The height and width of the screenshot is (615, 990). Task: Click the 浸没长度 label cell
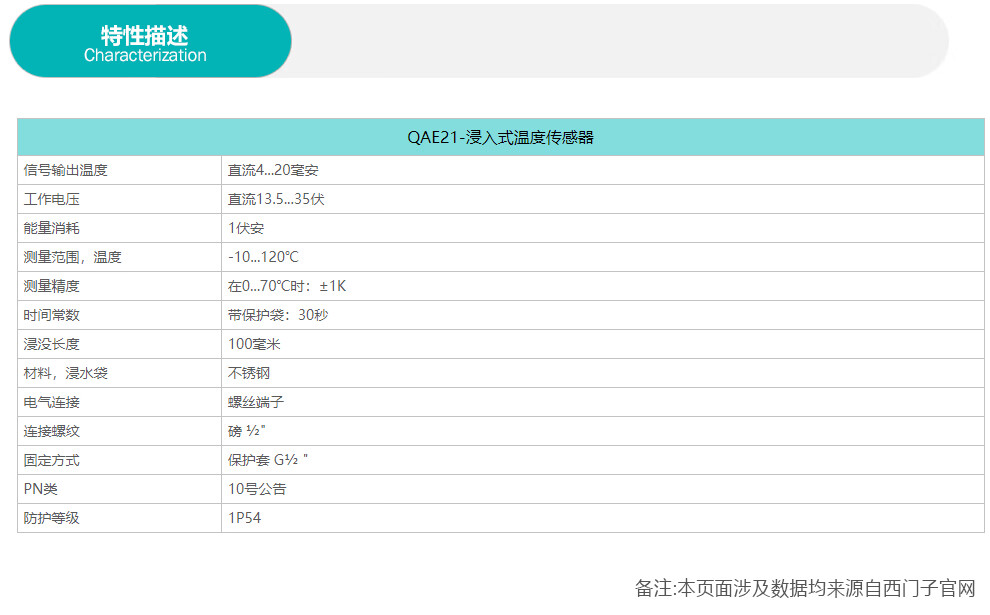coord(119,344)
